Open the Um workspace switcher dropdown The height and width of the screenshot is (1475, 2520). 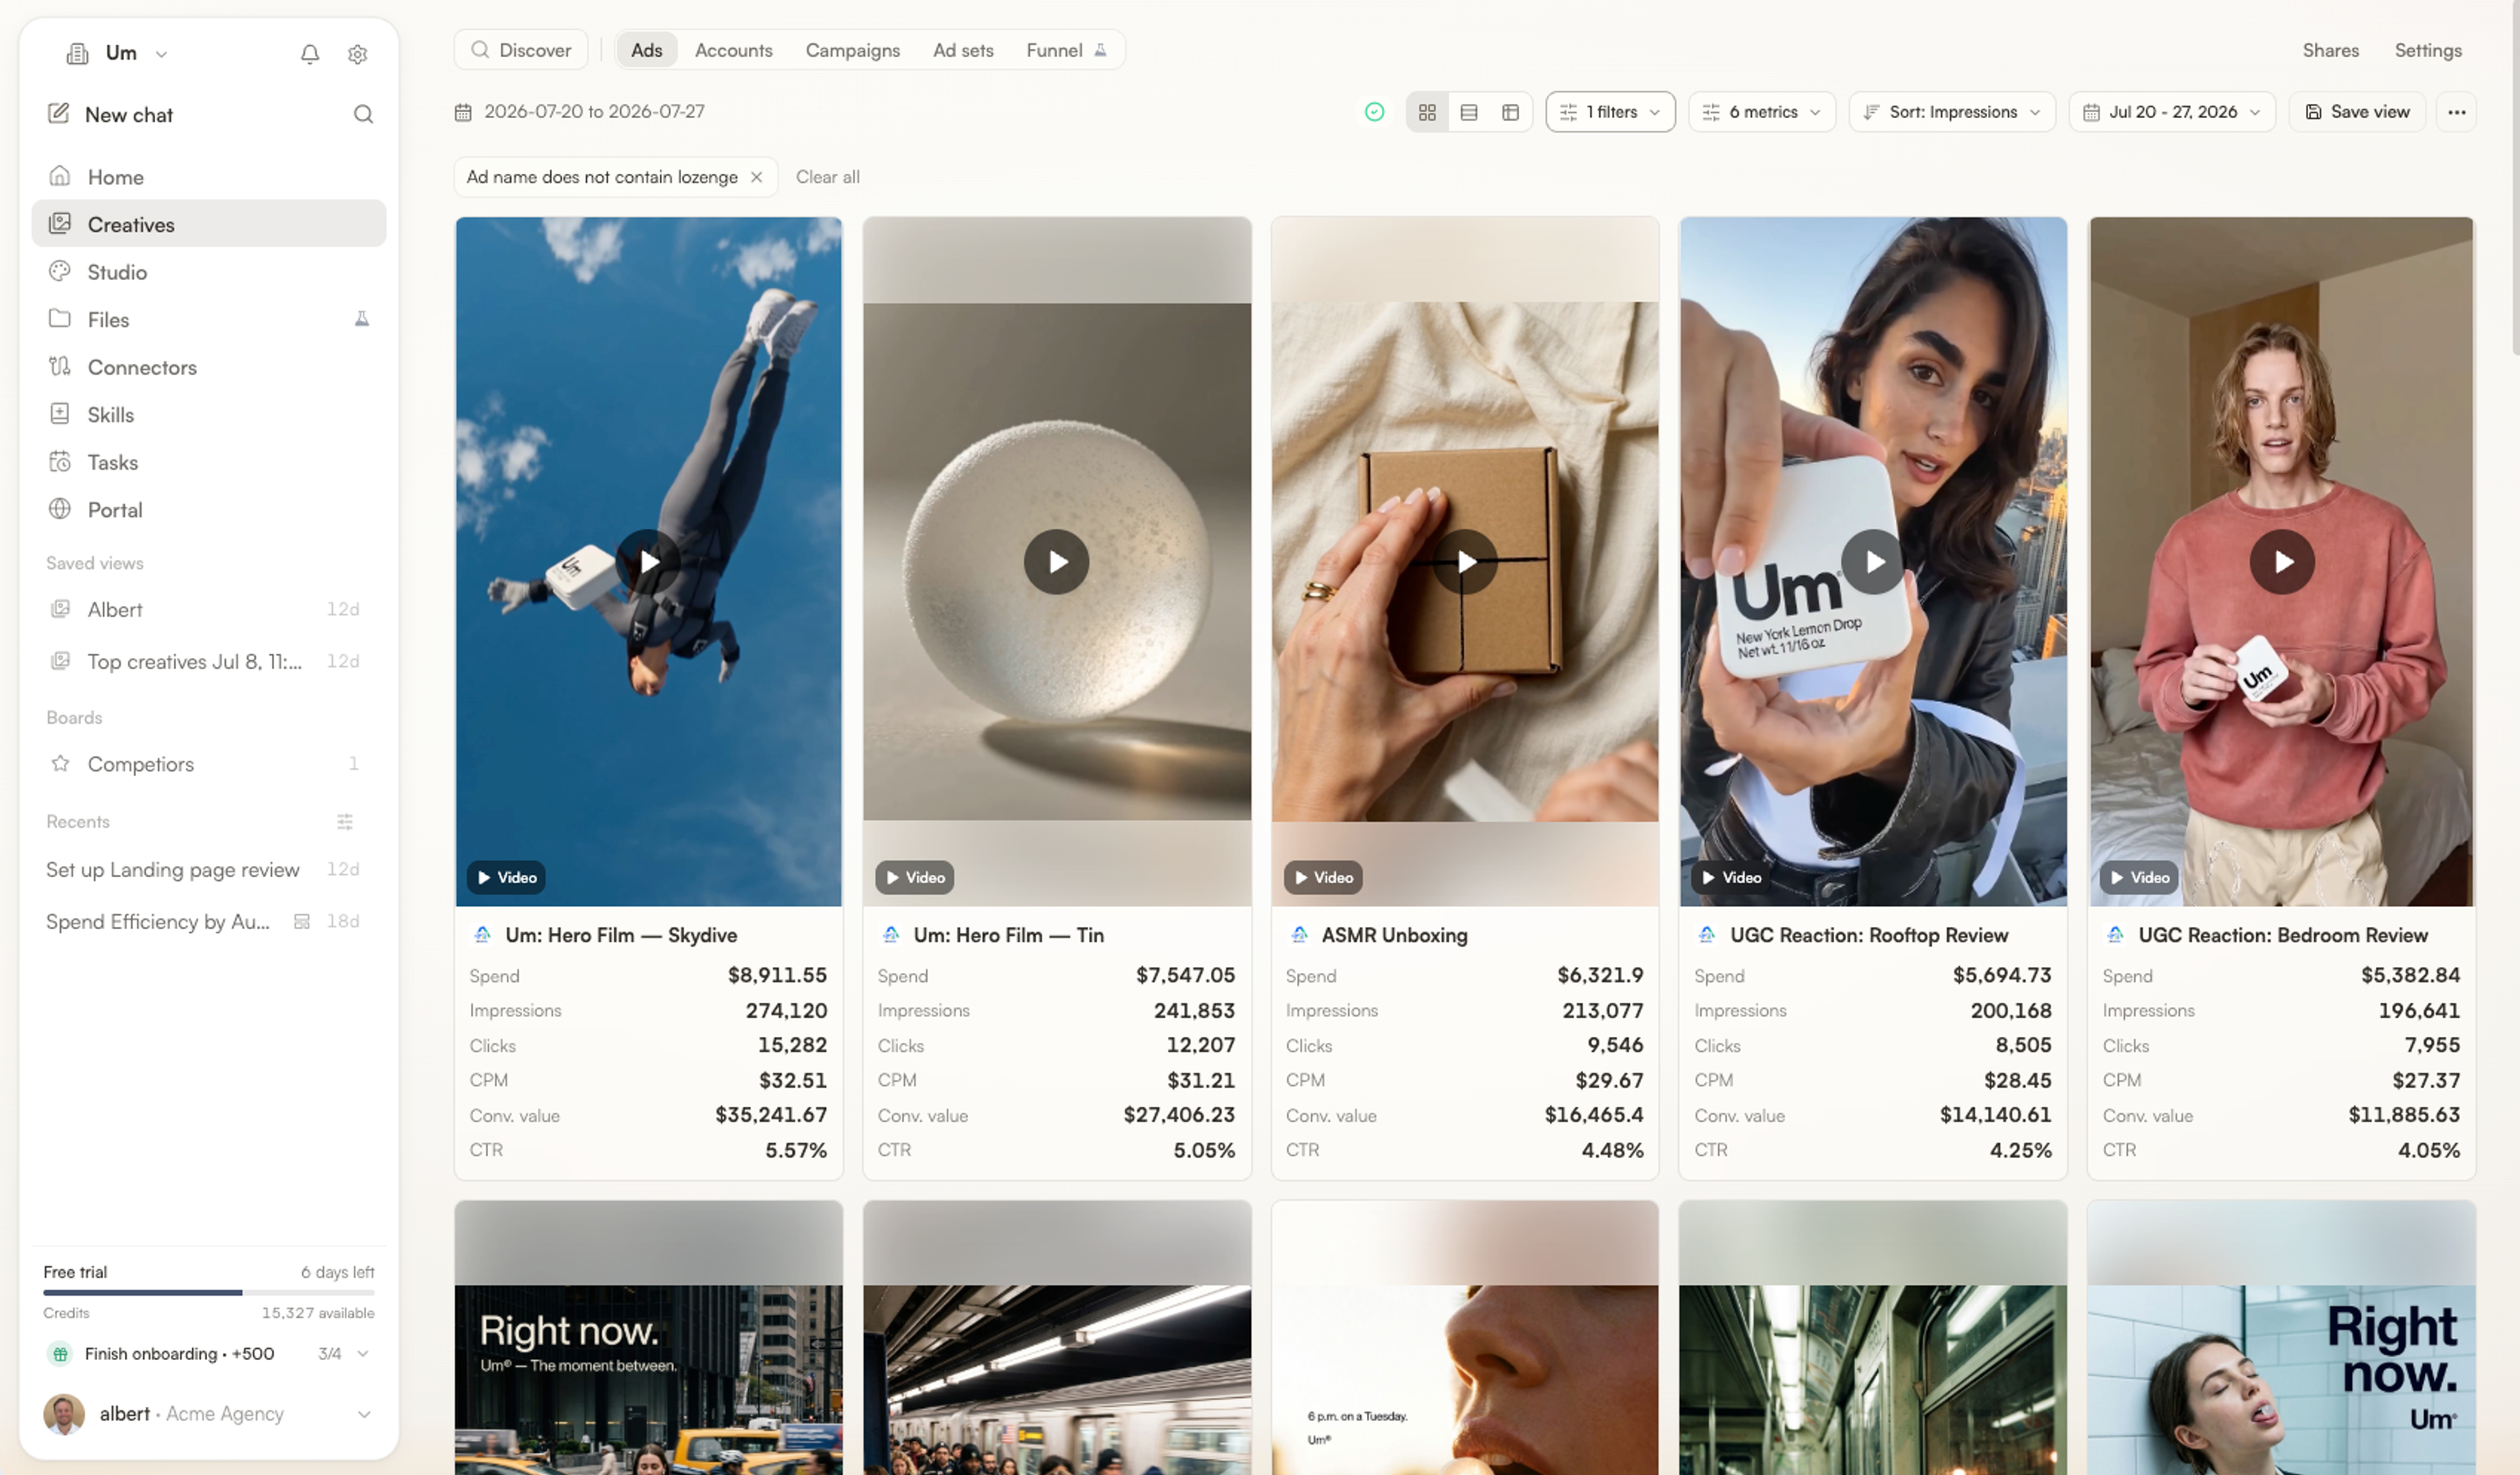pos(117,53)
